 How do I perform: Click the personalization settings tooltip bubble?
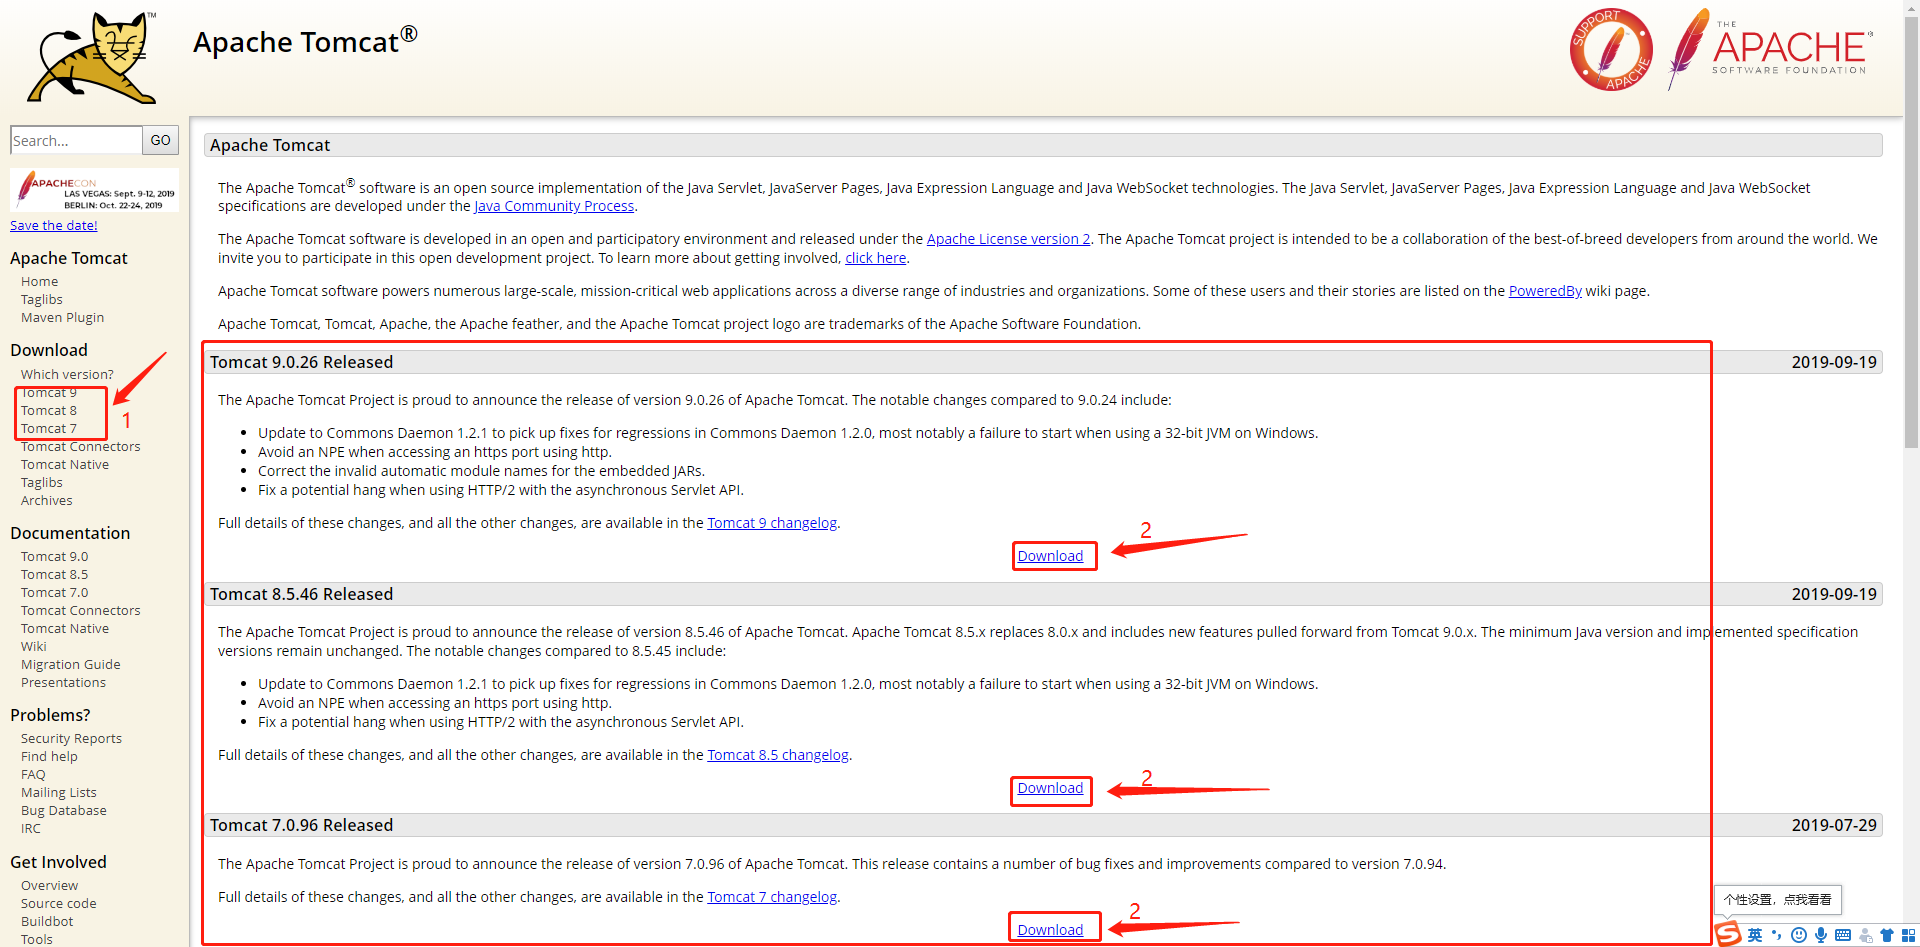[x=1777, y=900]
